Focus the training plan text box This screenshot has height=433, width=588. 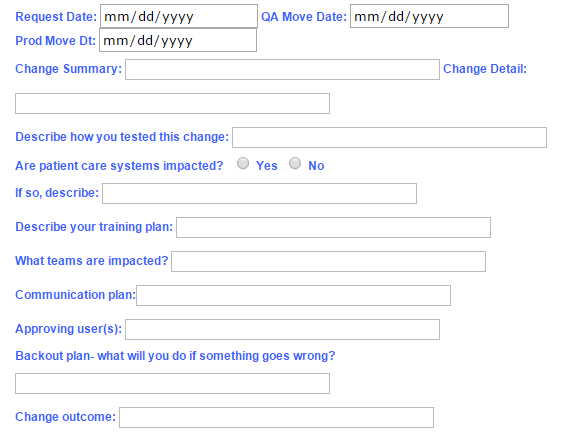(333, 228)
